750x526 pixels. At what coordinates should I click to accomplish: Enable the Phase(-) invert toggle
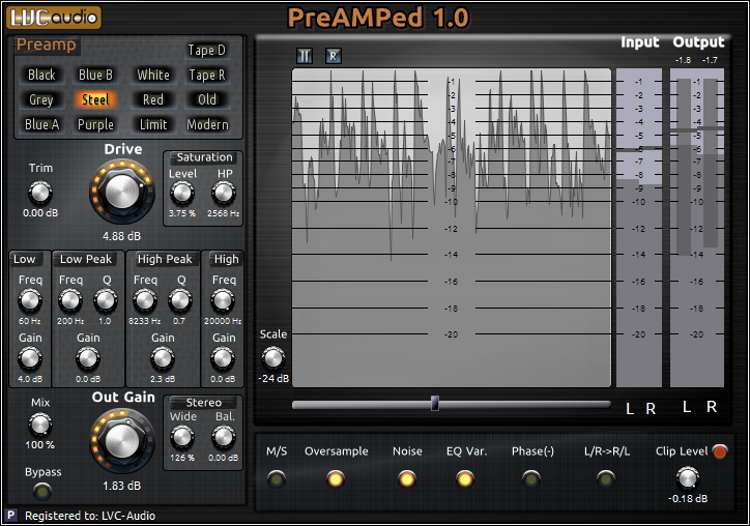531,479
